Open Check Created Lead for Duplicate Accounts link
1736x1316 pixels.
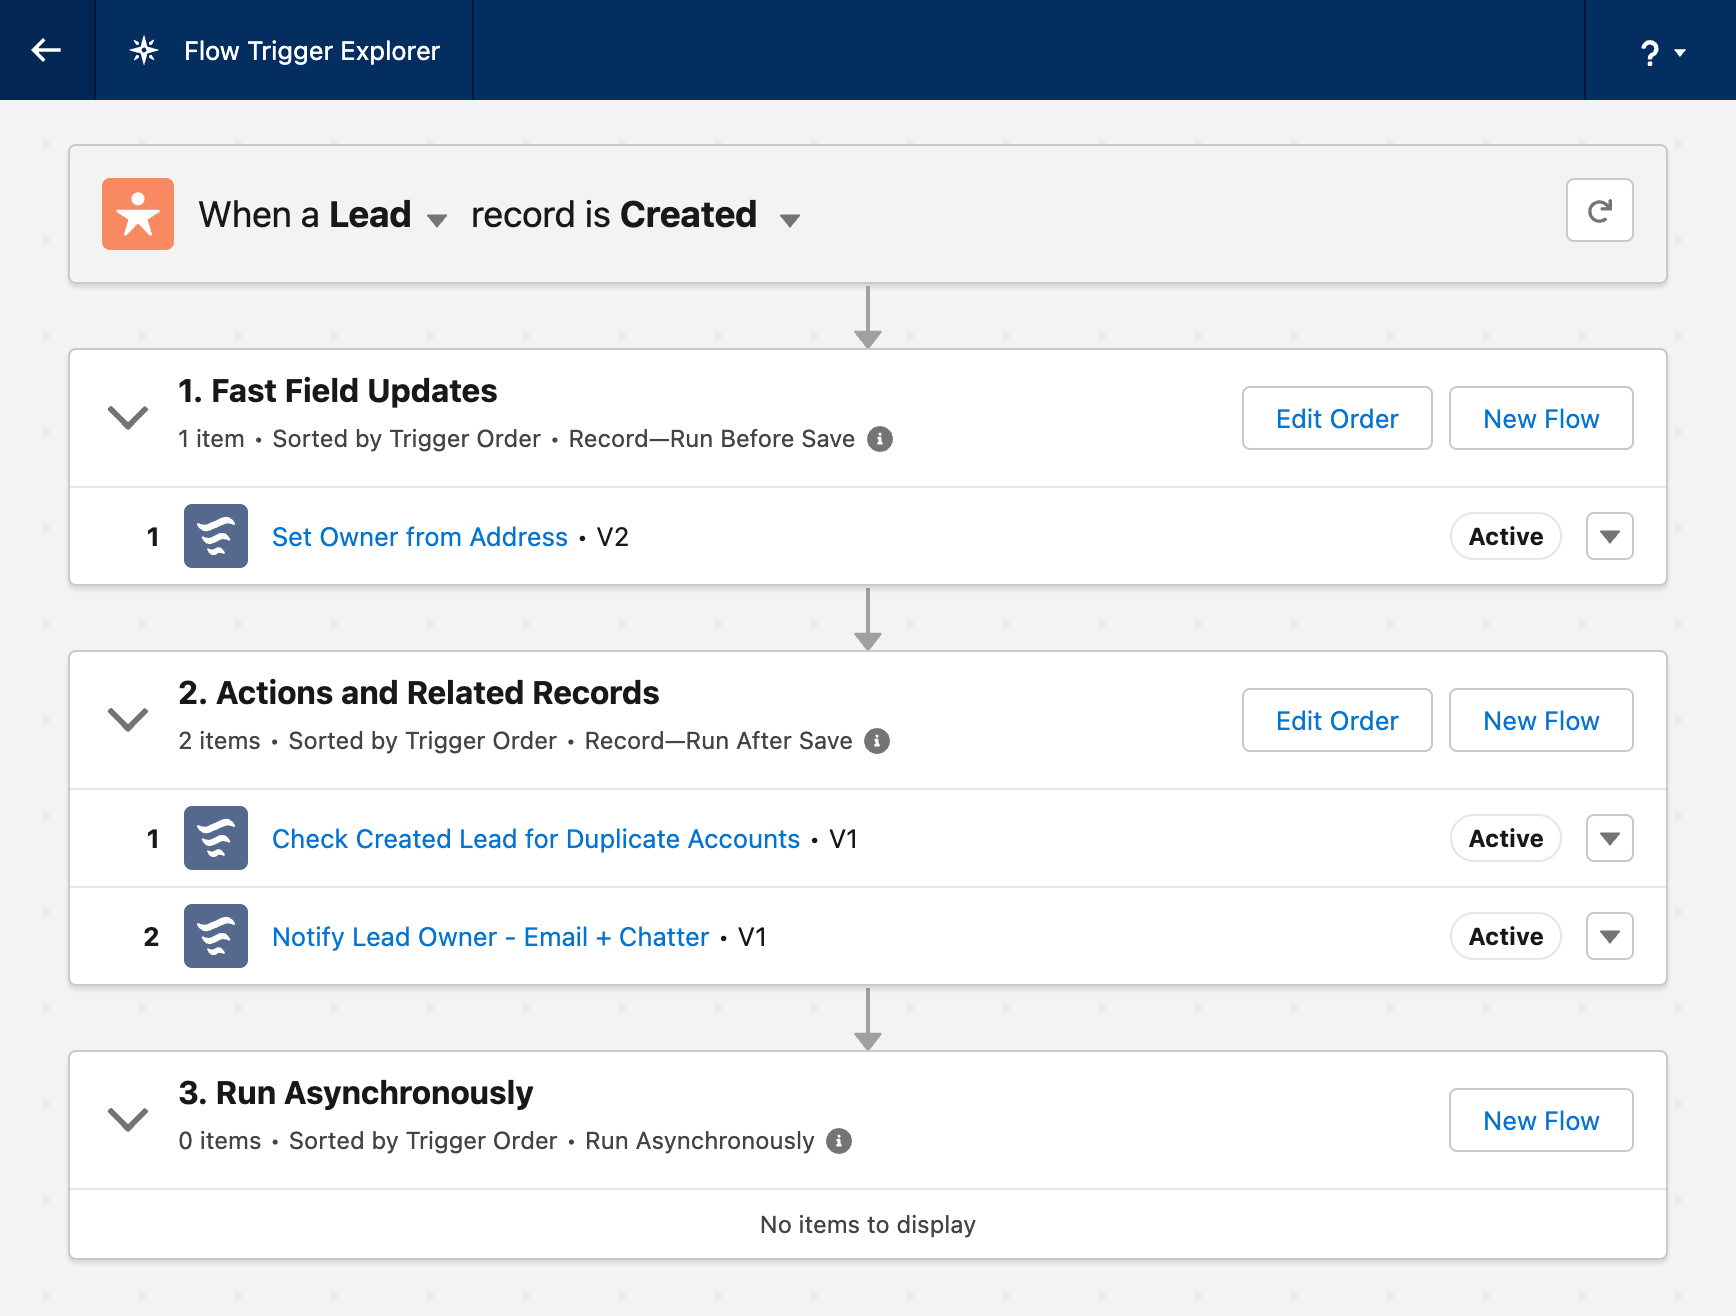click(x=536, y=839)
